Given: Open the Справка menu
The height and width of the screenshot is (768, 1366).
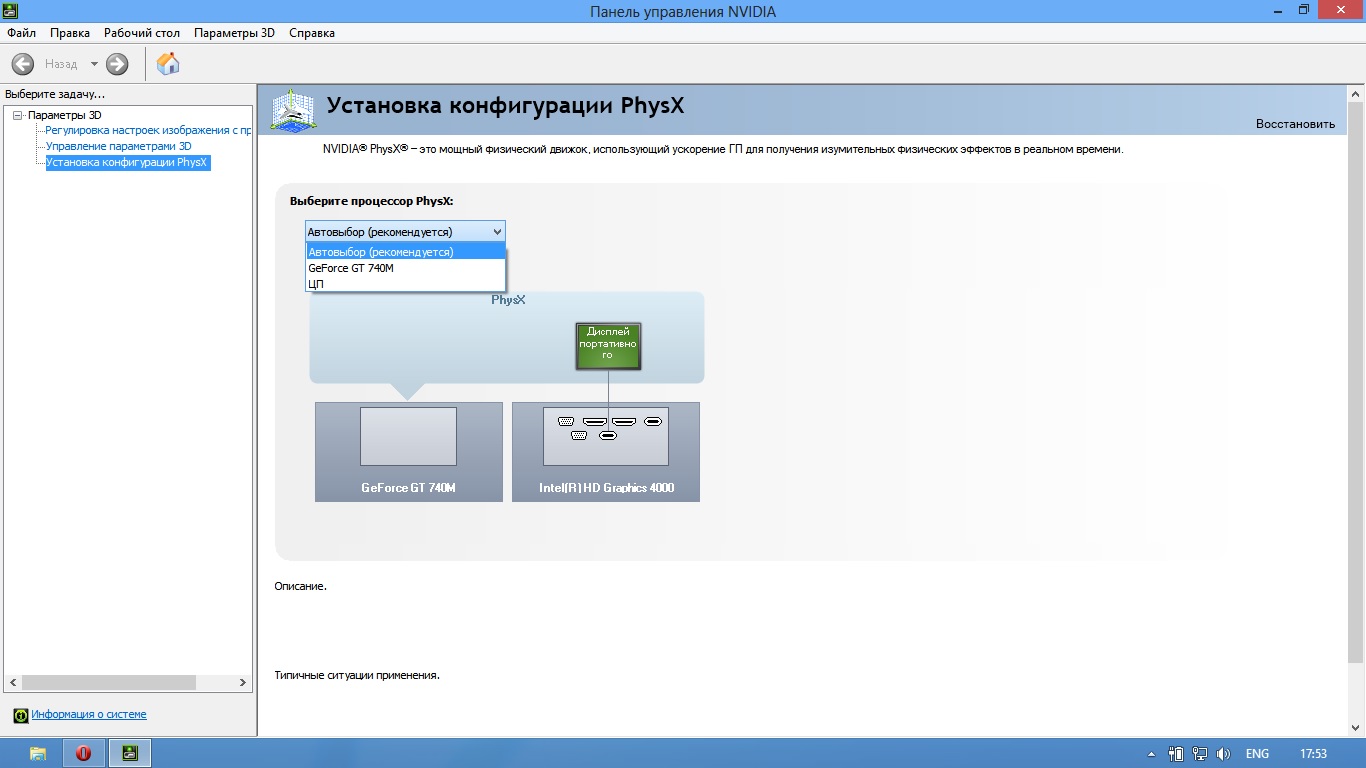Looking at the screenshot, I should tap(312, 33).
